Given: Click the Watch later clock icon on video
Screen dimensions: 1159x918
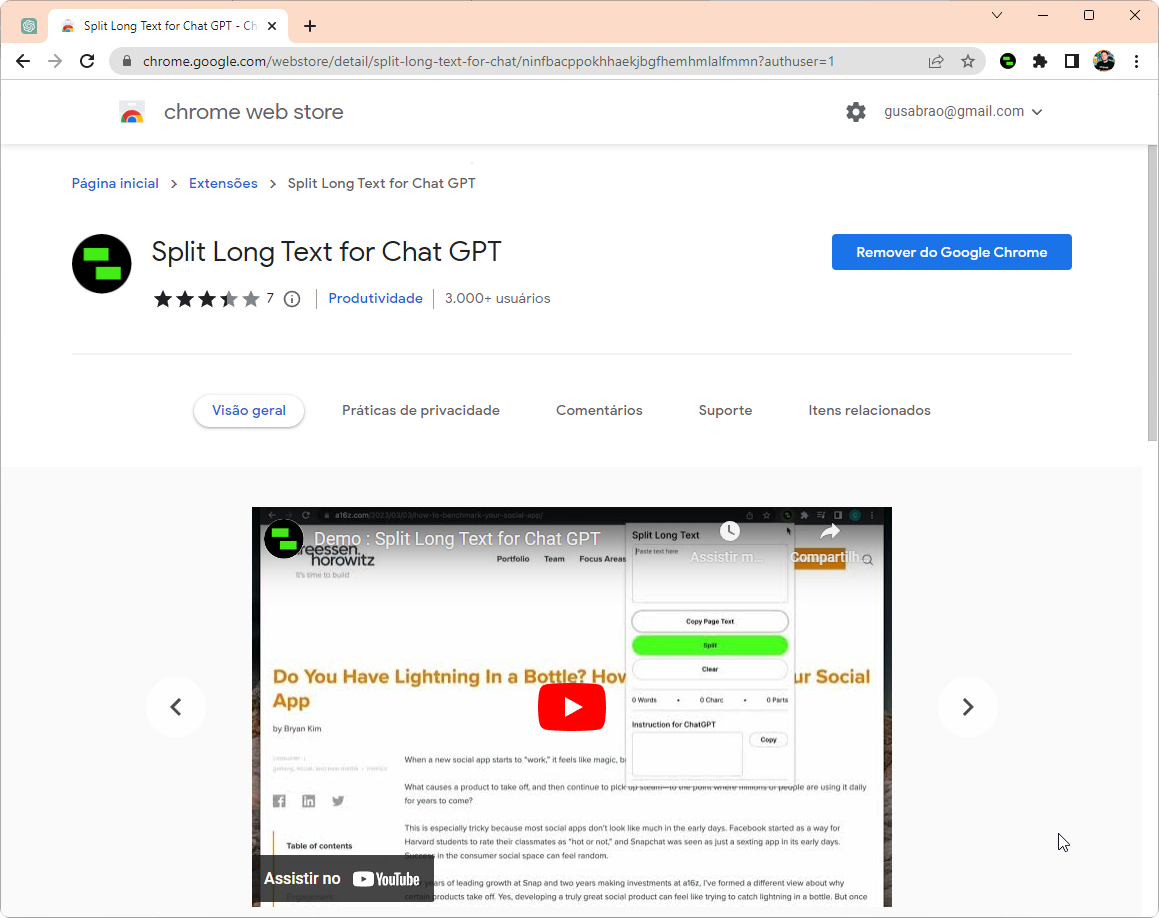Looking at the screenshot, I should pos(730,531).
